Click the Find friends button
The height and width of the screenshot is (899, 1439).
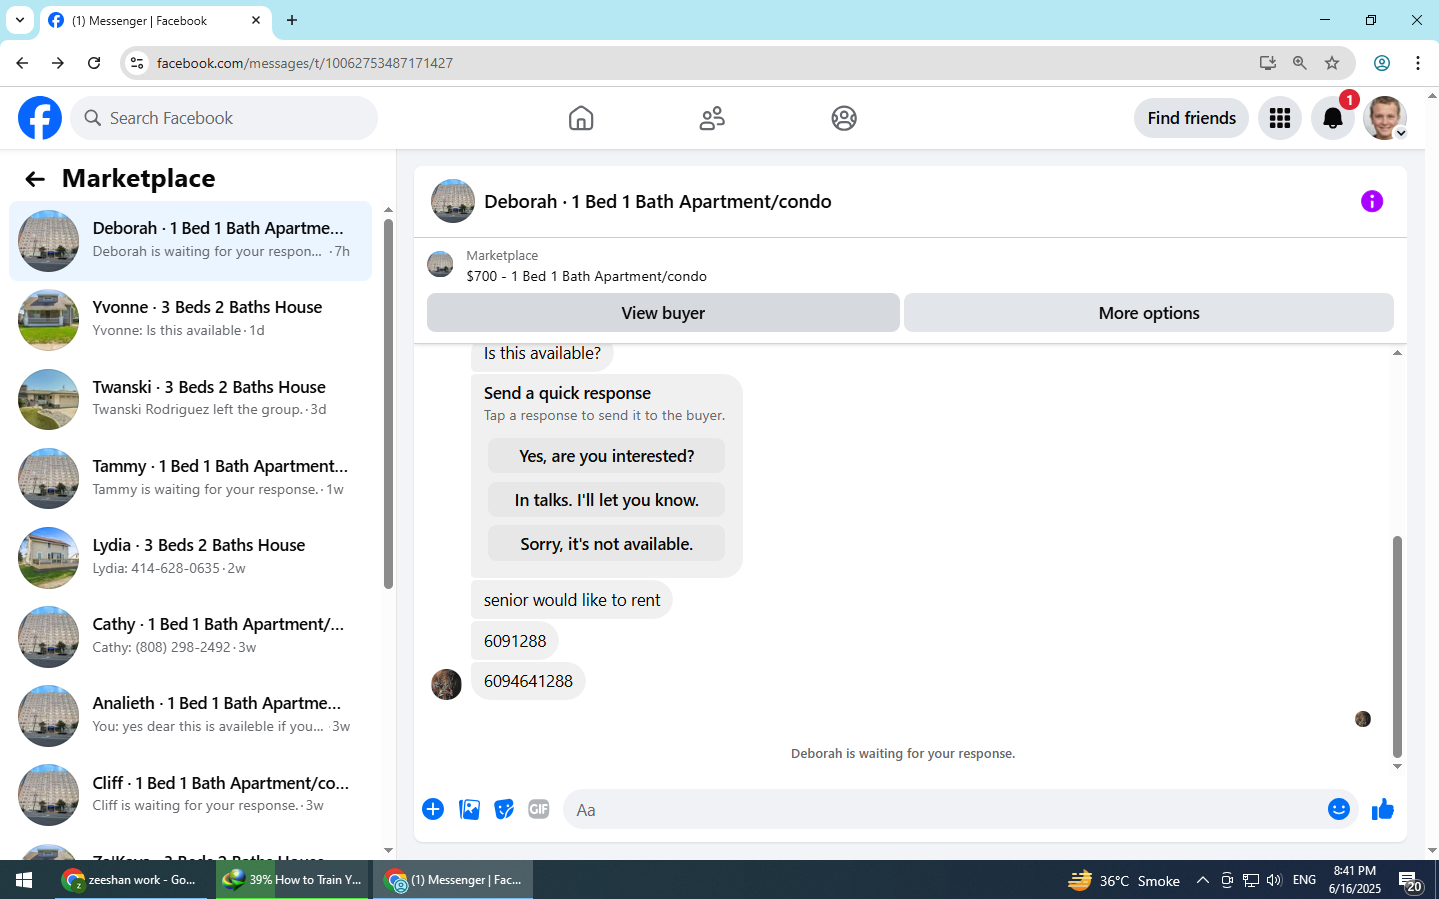tap(1191, 118)
